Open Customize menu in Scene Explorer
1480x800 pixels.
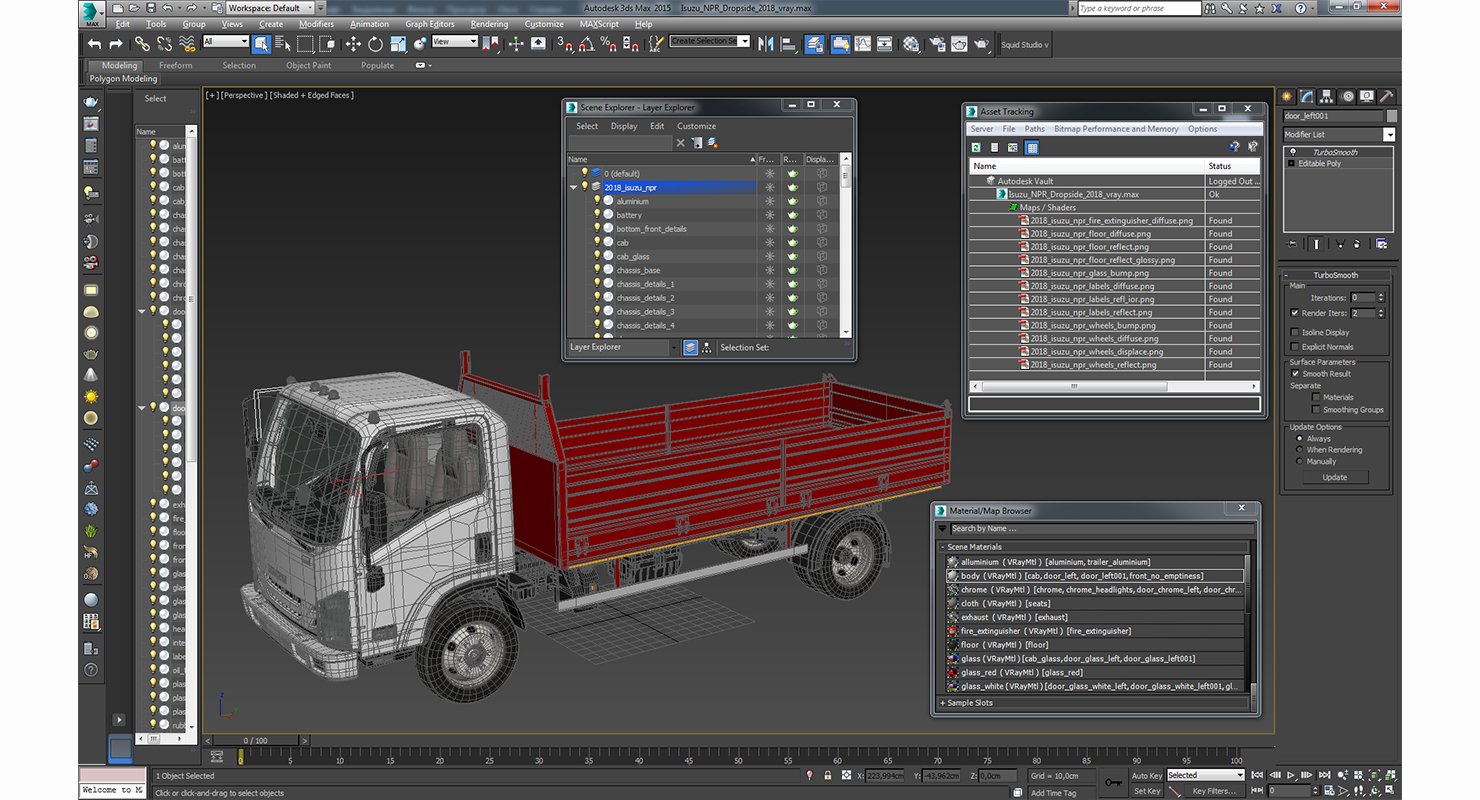click(696, 126)
